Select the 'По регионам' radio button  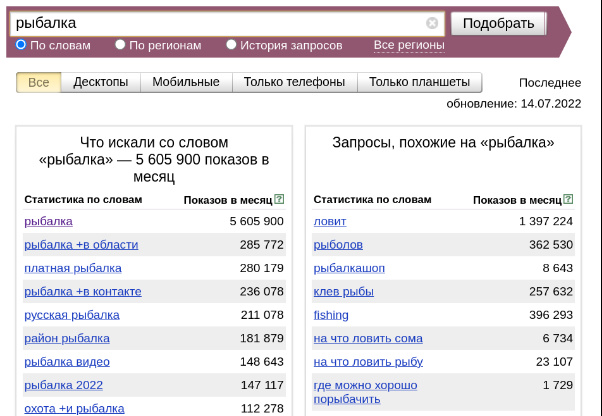pyautogui.click(x=121, y=45)
